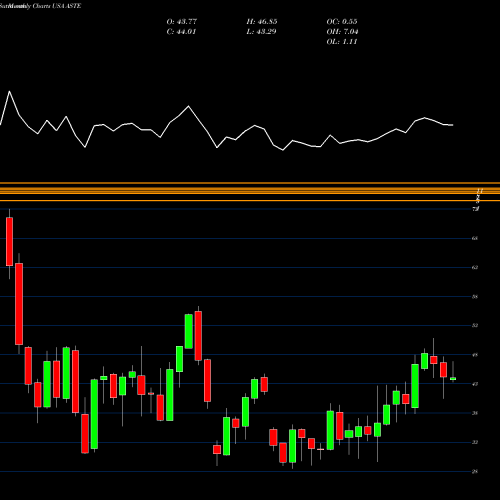Click the 'Charts USA ASTE' chart title
This screenshot has width=500, height=500.
pos(57,6)
